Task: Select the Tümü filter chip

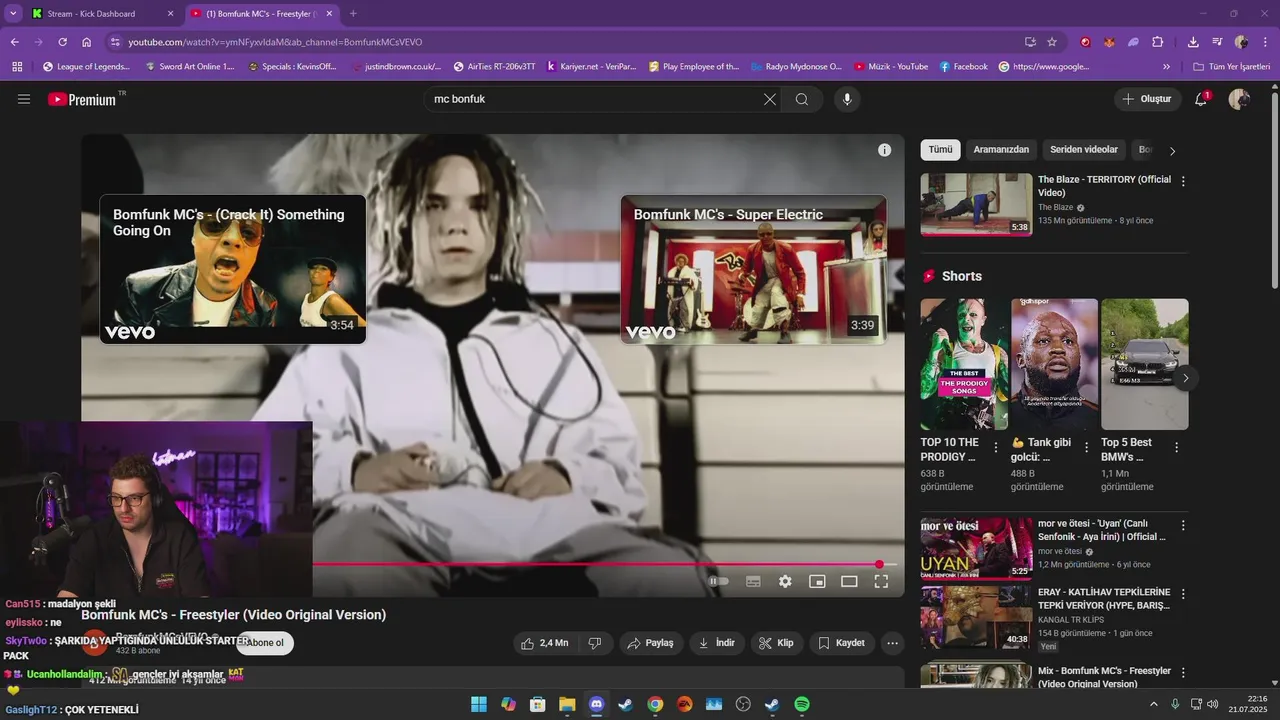Action: coord(940,150)
